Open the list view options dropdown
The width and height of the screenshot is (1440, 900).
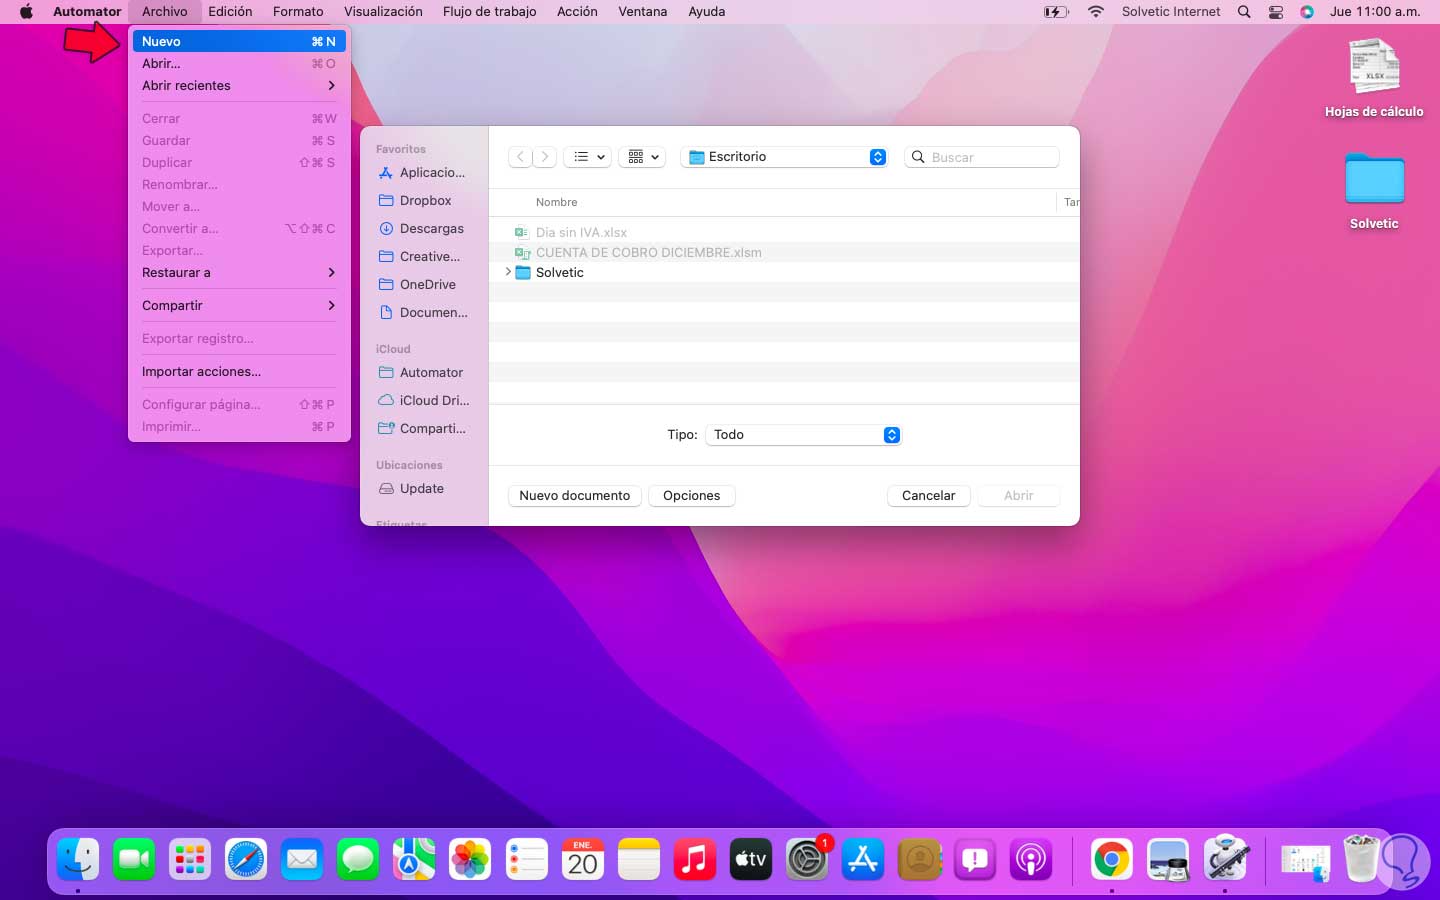tap(588, 157)
